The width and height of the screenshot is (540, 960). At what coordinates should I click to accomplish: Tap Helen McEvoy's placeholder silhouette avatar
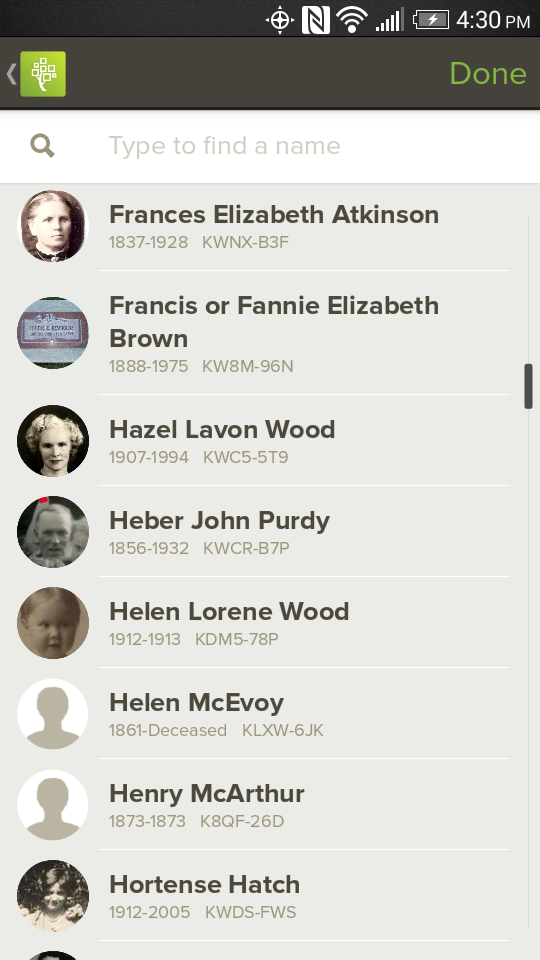tap(53, 714)
